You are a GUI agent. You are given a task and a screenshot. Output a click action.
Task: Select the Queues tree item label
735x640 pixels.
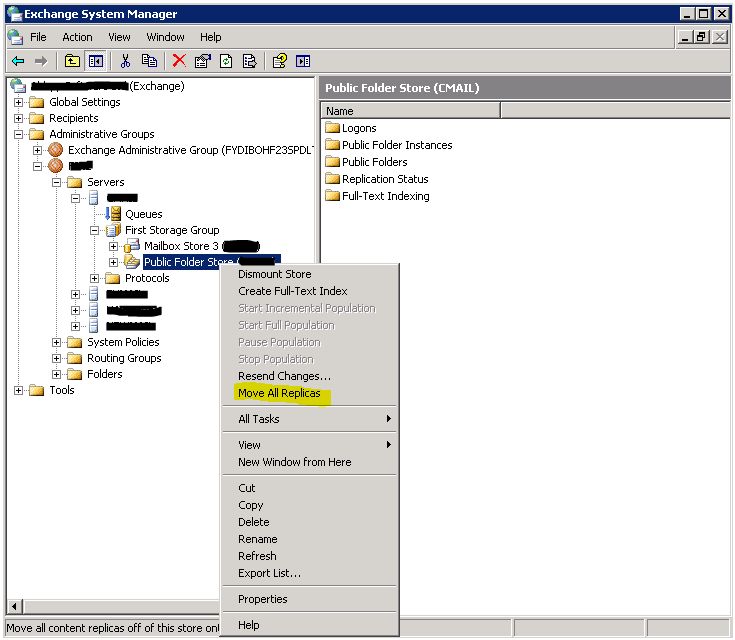[x=143, y=214]
